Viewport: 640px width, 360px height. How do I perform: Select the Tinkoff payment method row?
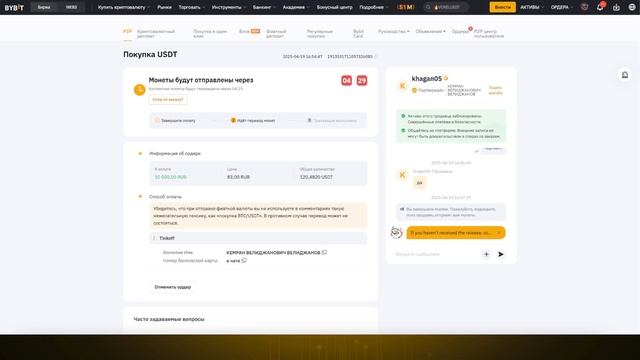point(258,238)
